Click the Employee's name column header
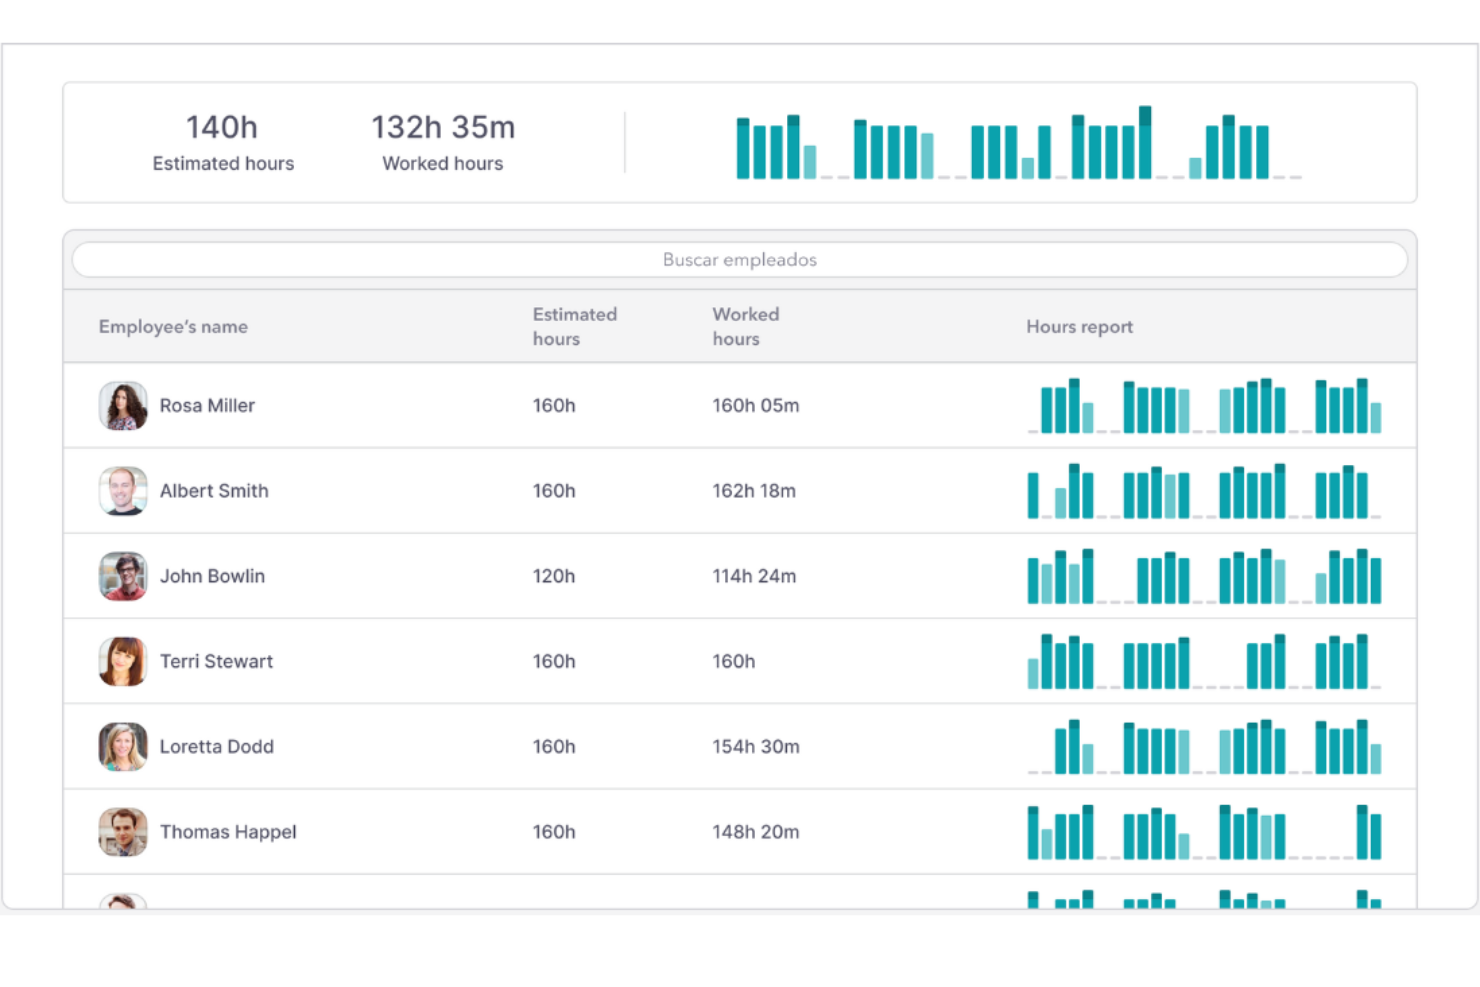1480x987 pixels. pyautogui.click(x=173, y=327)
